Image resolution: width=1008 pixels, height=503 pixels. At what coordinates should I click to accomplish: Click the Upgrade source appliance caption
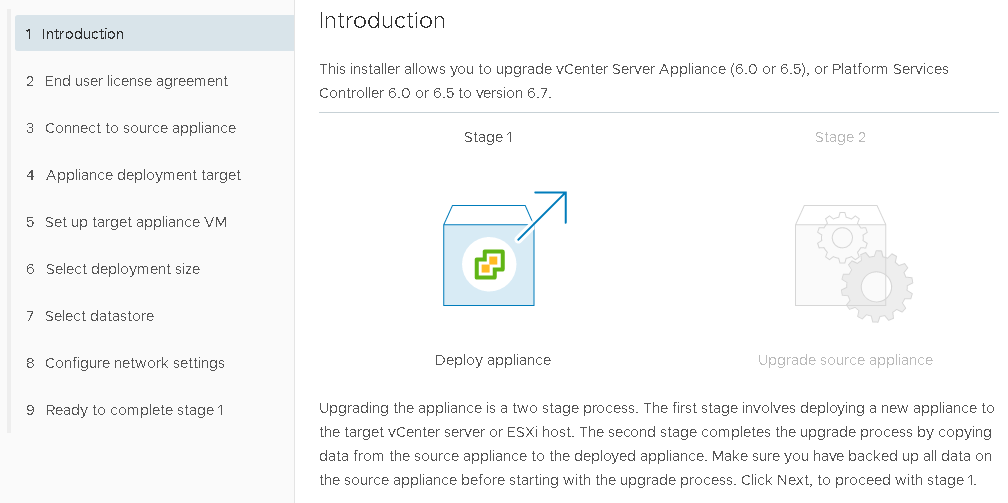click(x=845, y=360)
